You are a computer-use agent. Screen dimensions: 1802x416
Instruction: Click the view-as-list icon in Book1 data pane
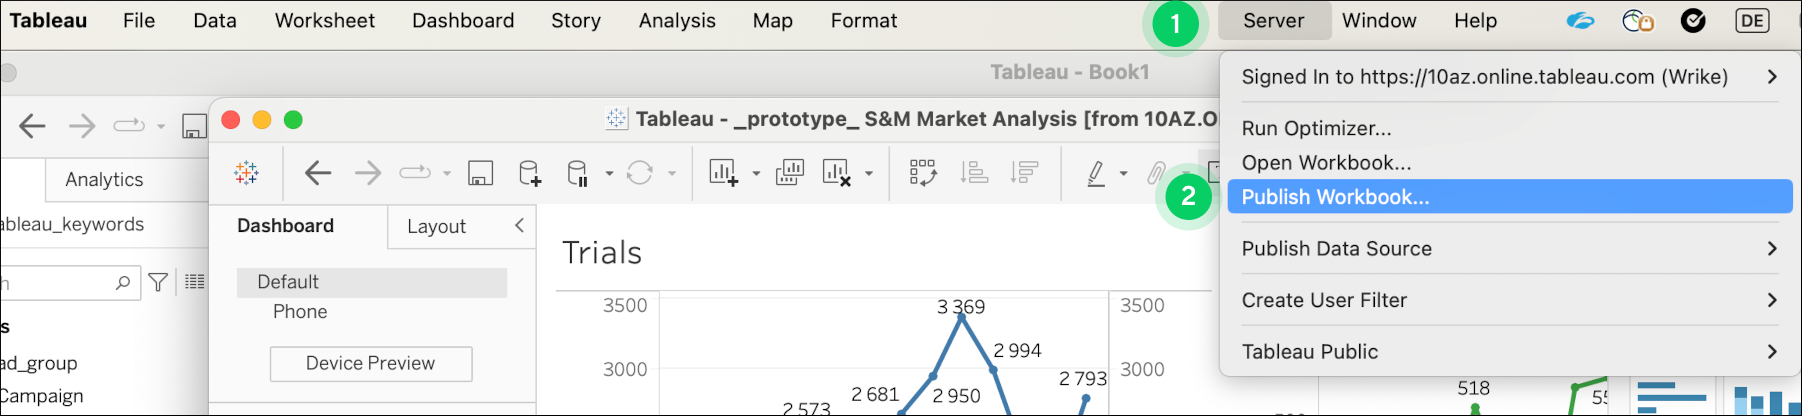click(195, 282)
